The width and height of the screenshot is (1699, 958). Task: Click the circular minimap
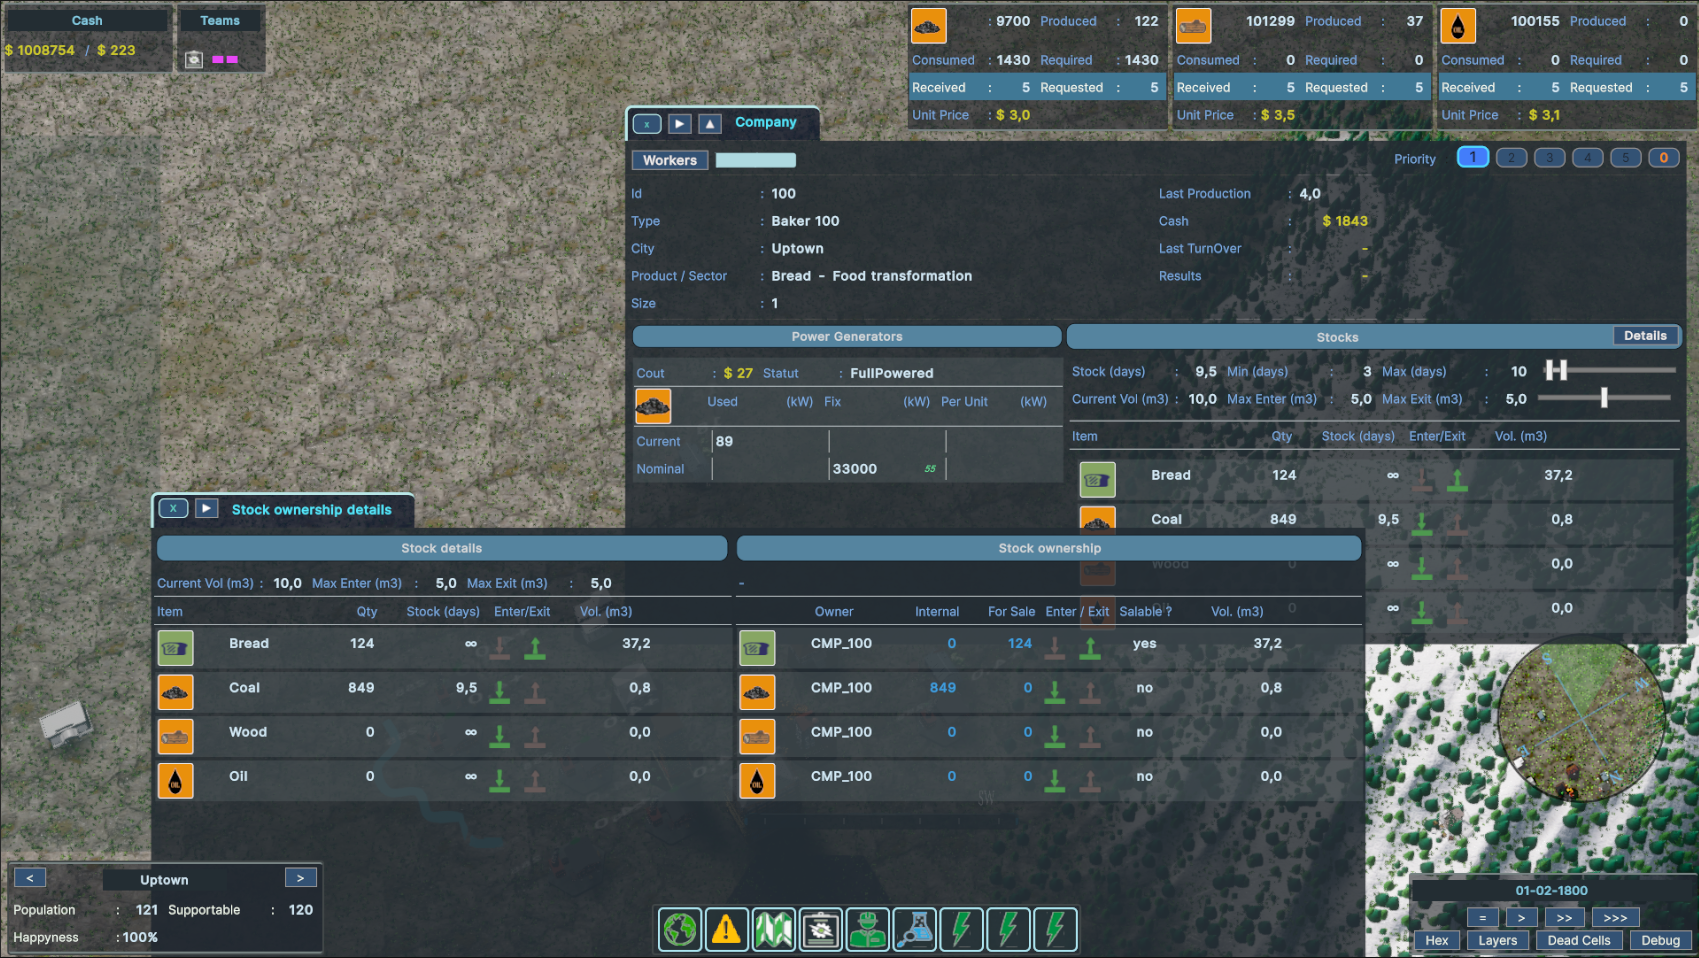pos(1580,721)
